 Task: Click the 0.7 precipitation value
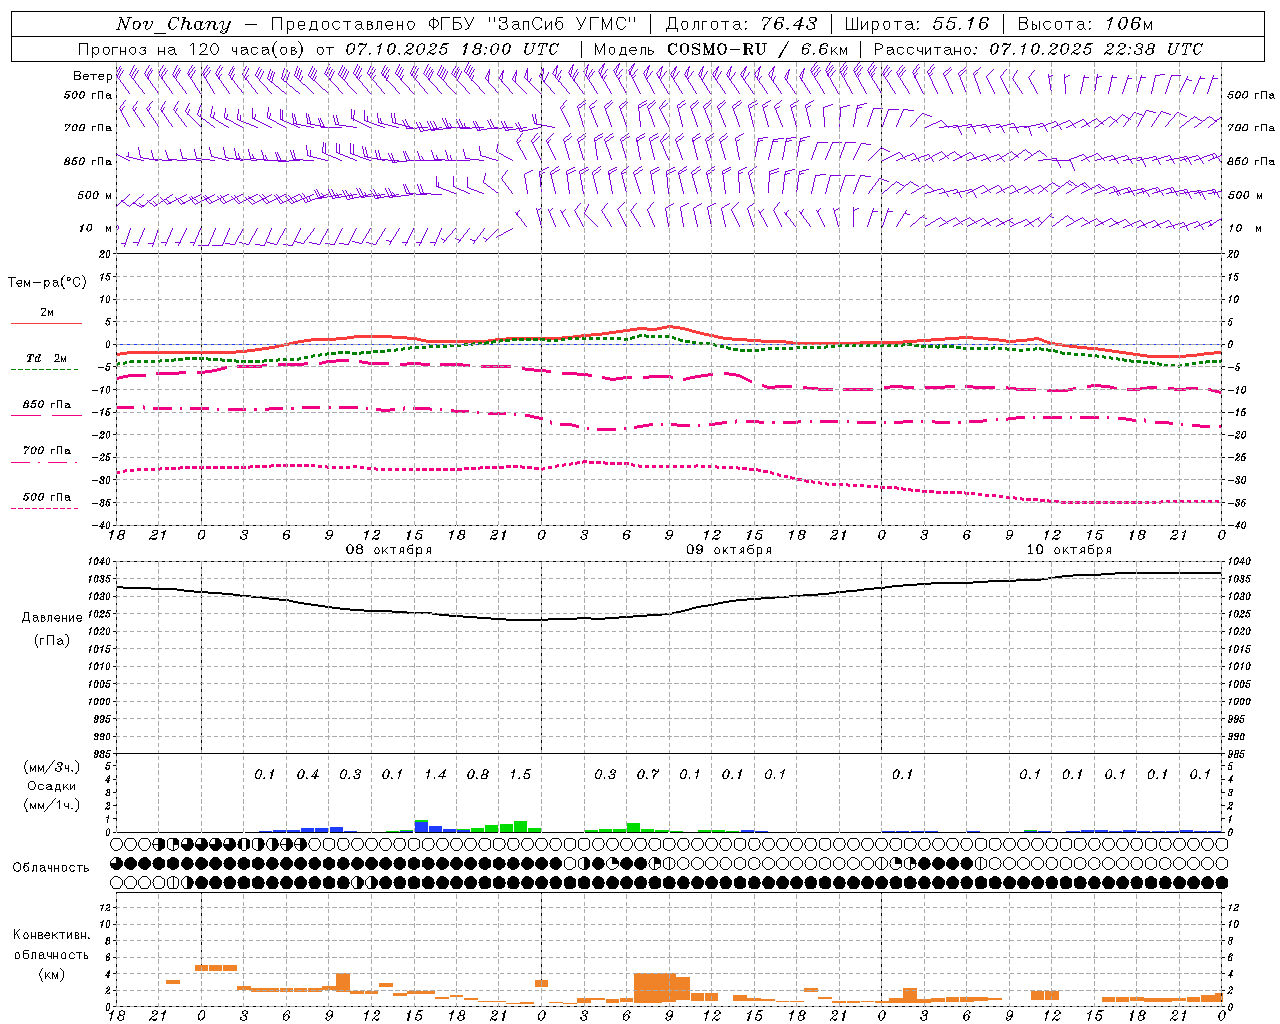click(648, 775)
